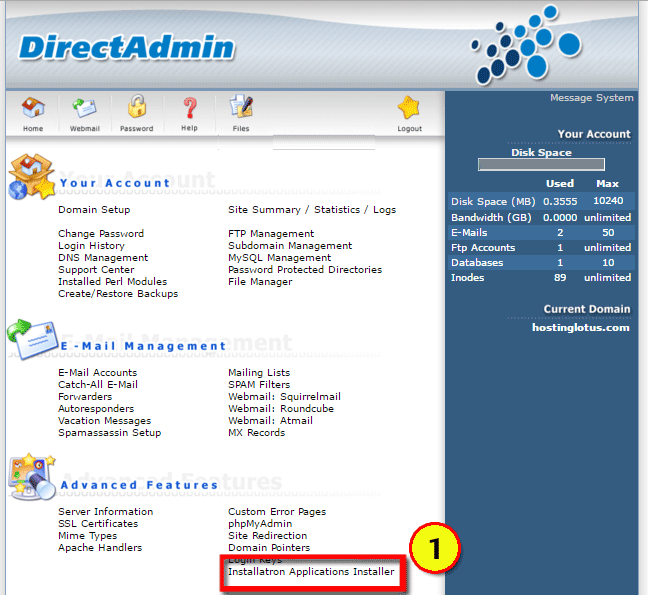The image size is (648, 595).
Task: Click the E-Mails row in account stats
Action: (541, 233)
